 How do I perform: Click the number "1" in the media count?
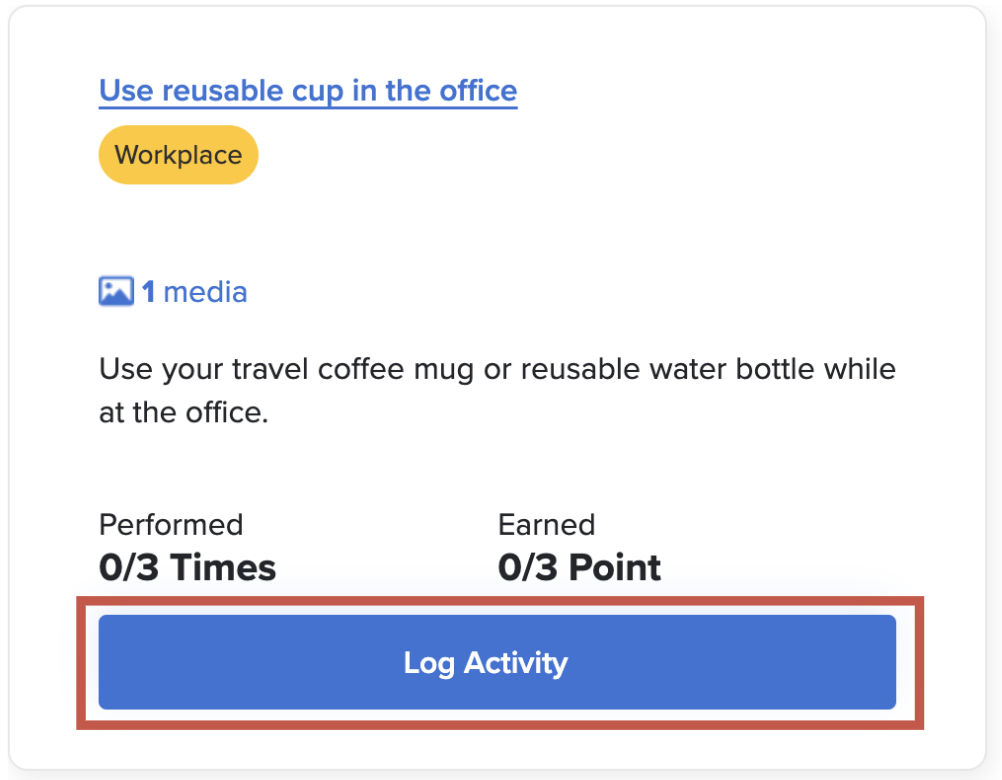(148, 292)
